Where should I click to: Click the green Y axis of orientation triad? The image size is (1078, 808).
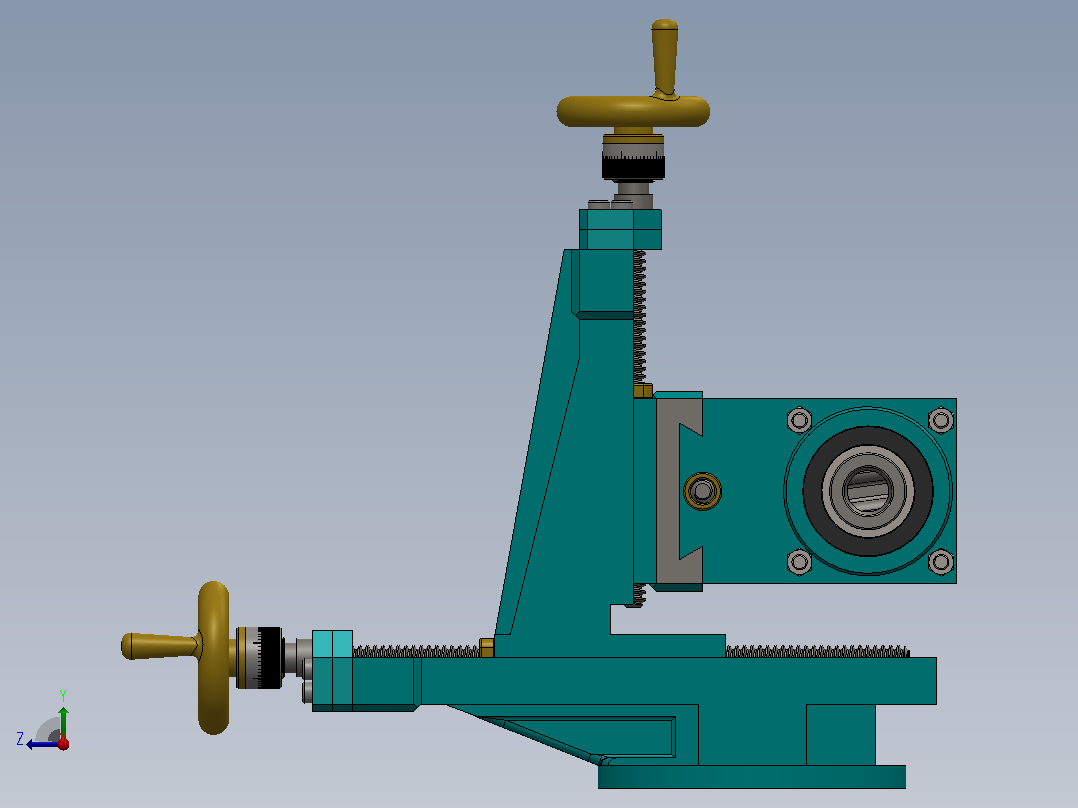coord(63,721)
